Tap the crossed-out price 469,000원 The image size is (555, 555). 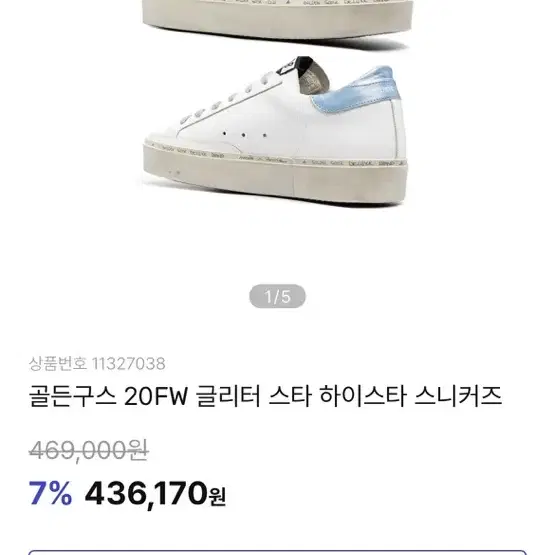tap(88, 451)
